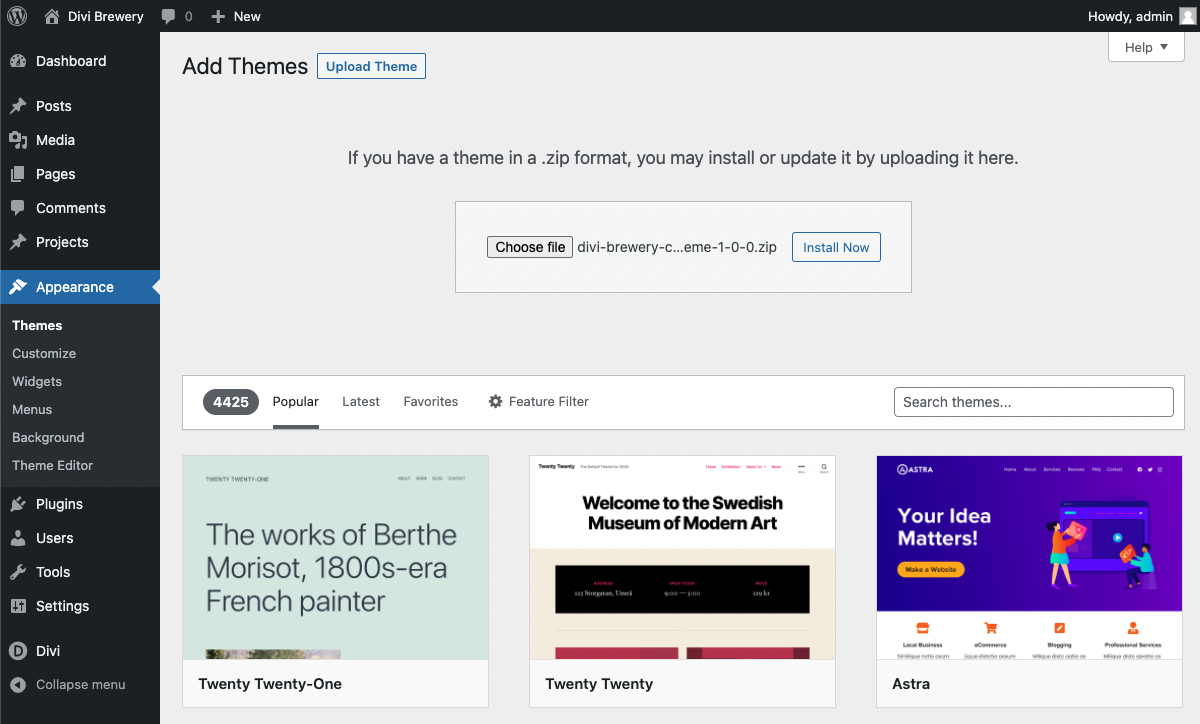The height and width of the screenshot is (724, 1200).
Task: Go to the Posts menu
Action: click(x=80, y=106)
